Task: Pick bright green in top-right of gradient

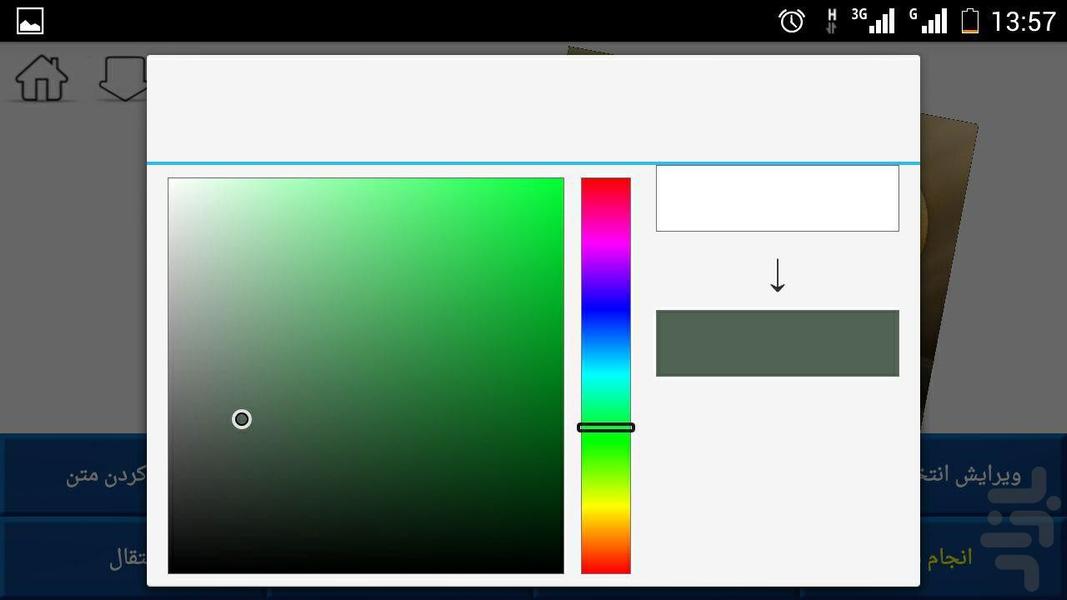Action: point(555,186)
